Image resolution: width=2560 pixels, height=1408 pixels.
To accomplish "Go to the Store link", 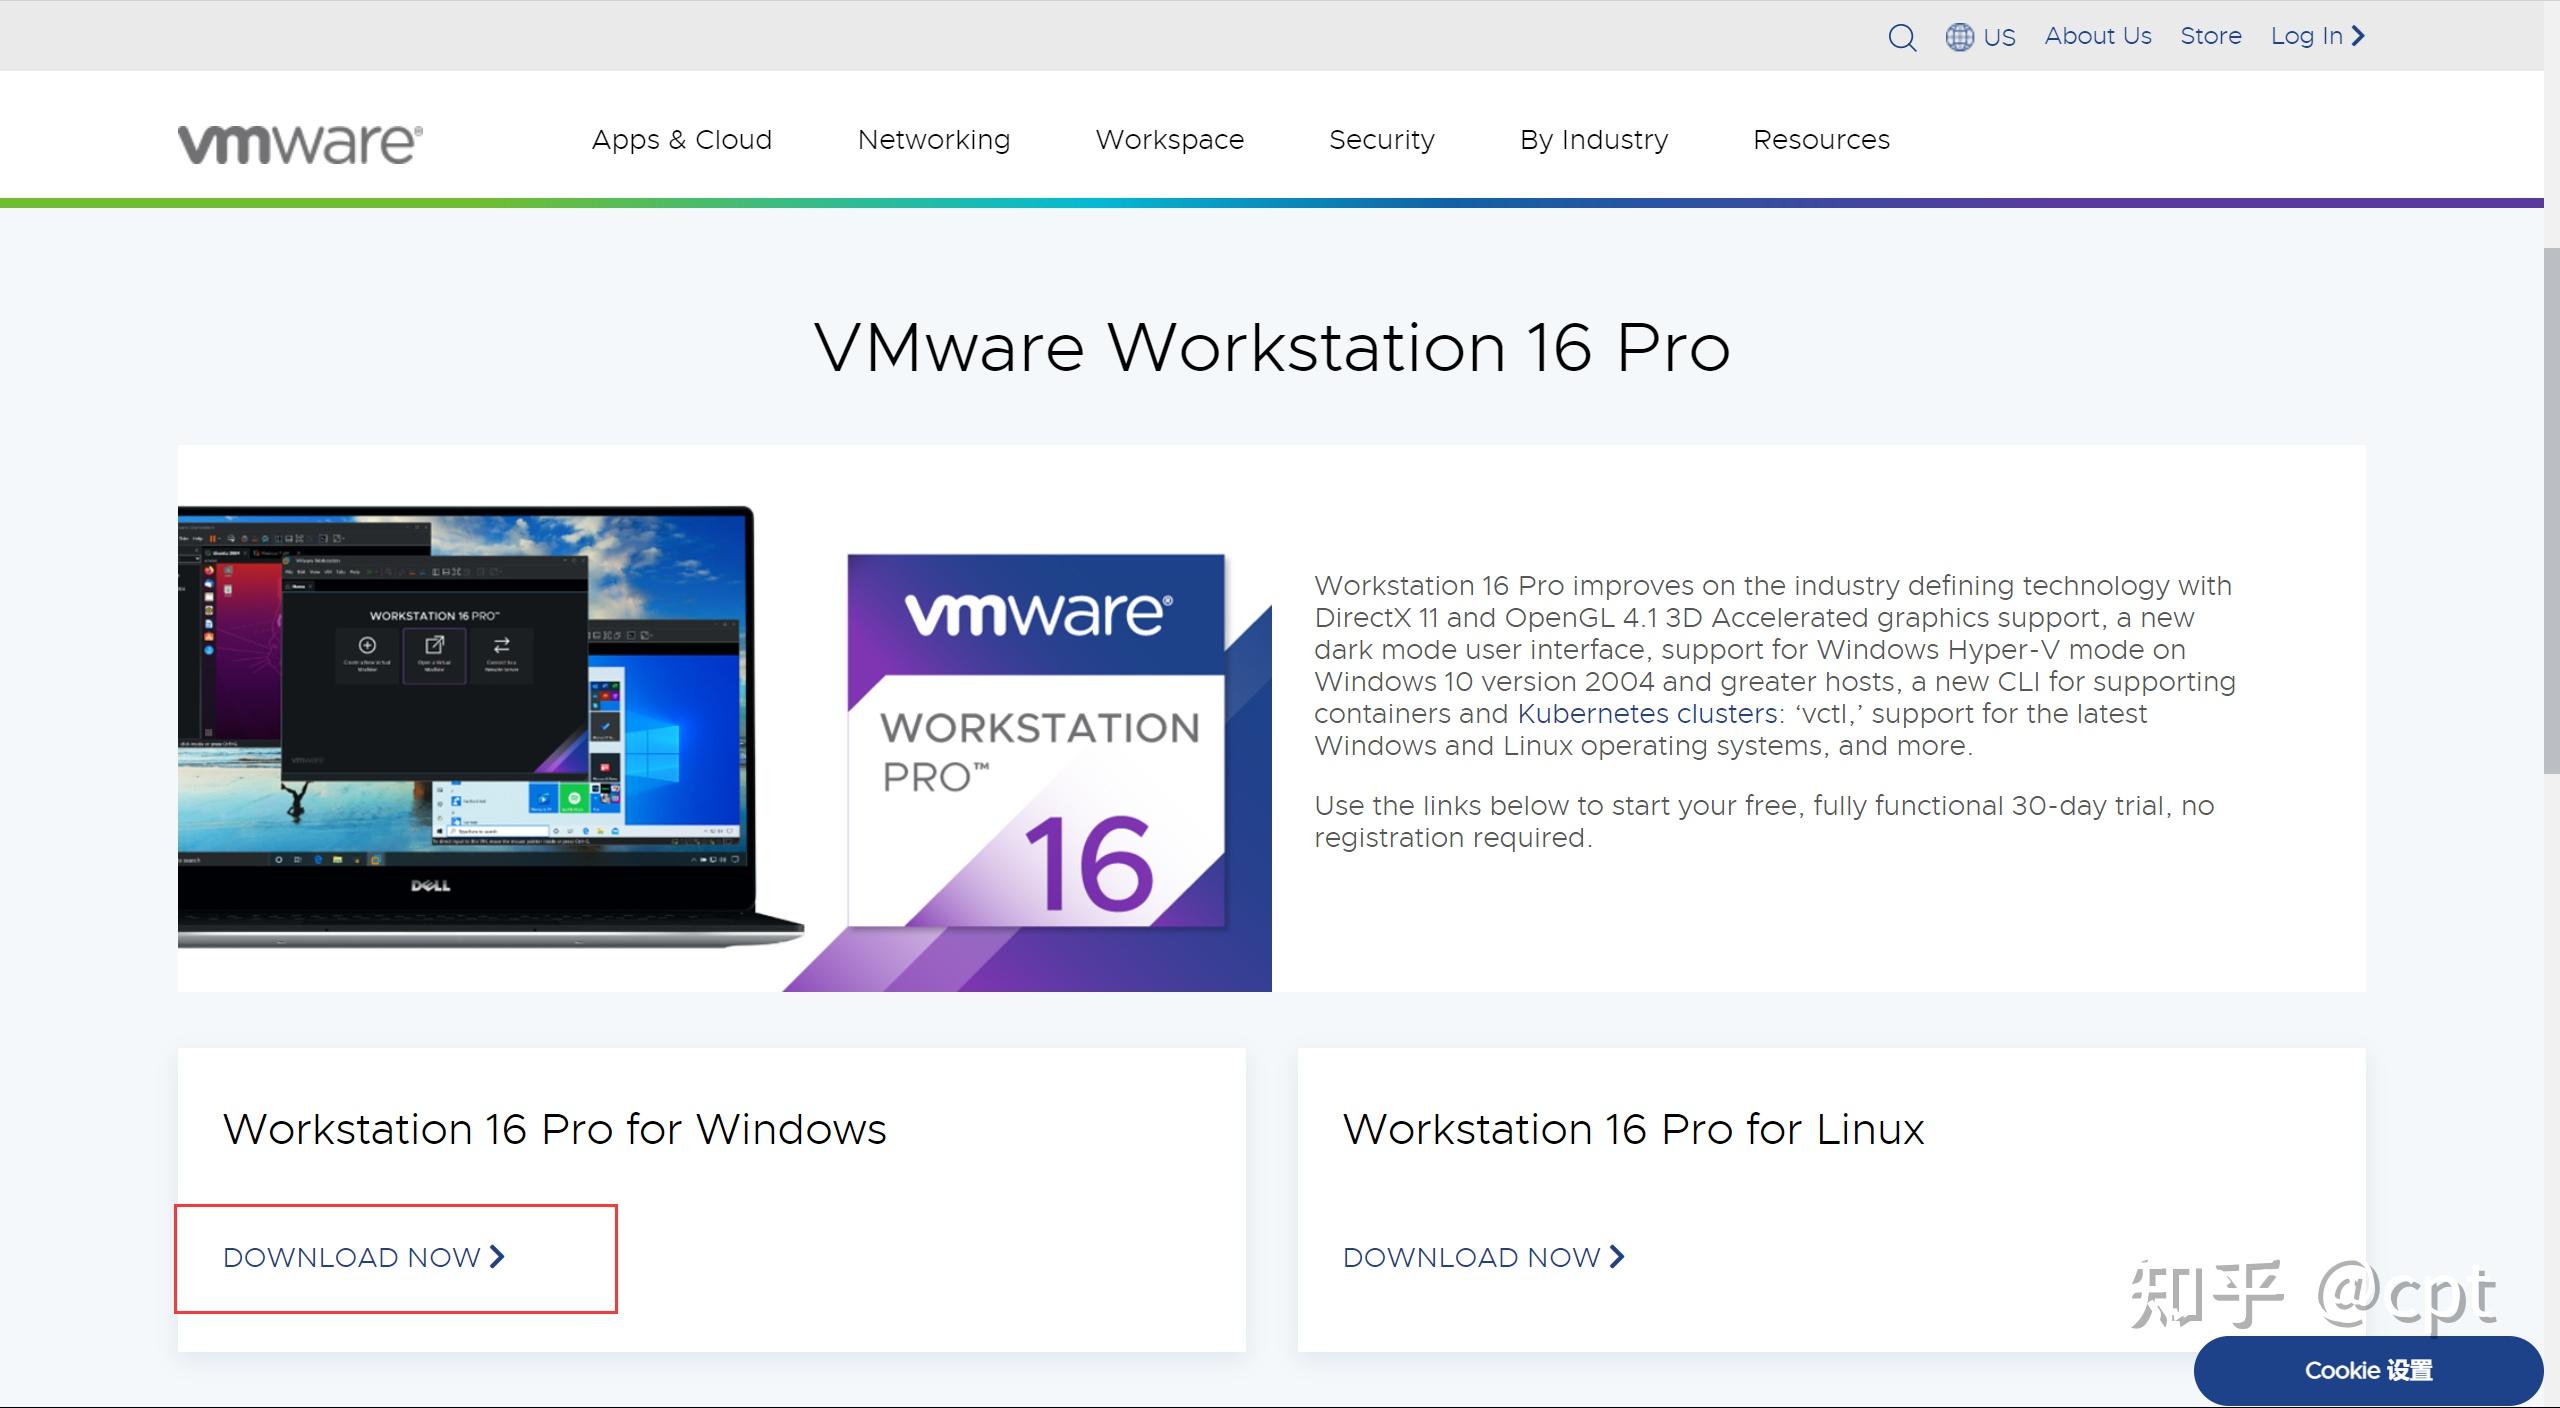I will pyautogui.click(x=2210, y=36).
